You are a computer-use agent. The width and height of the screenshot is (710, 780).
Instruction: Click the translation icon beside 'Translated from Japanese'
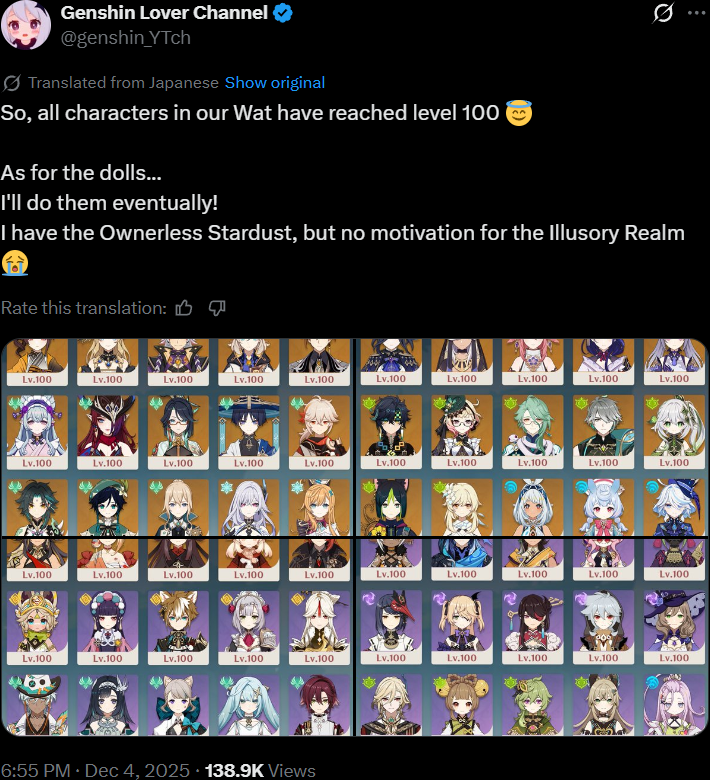11,83
